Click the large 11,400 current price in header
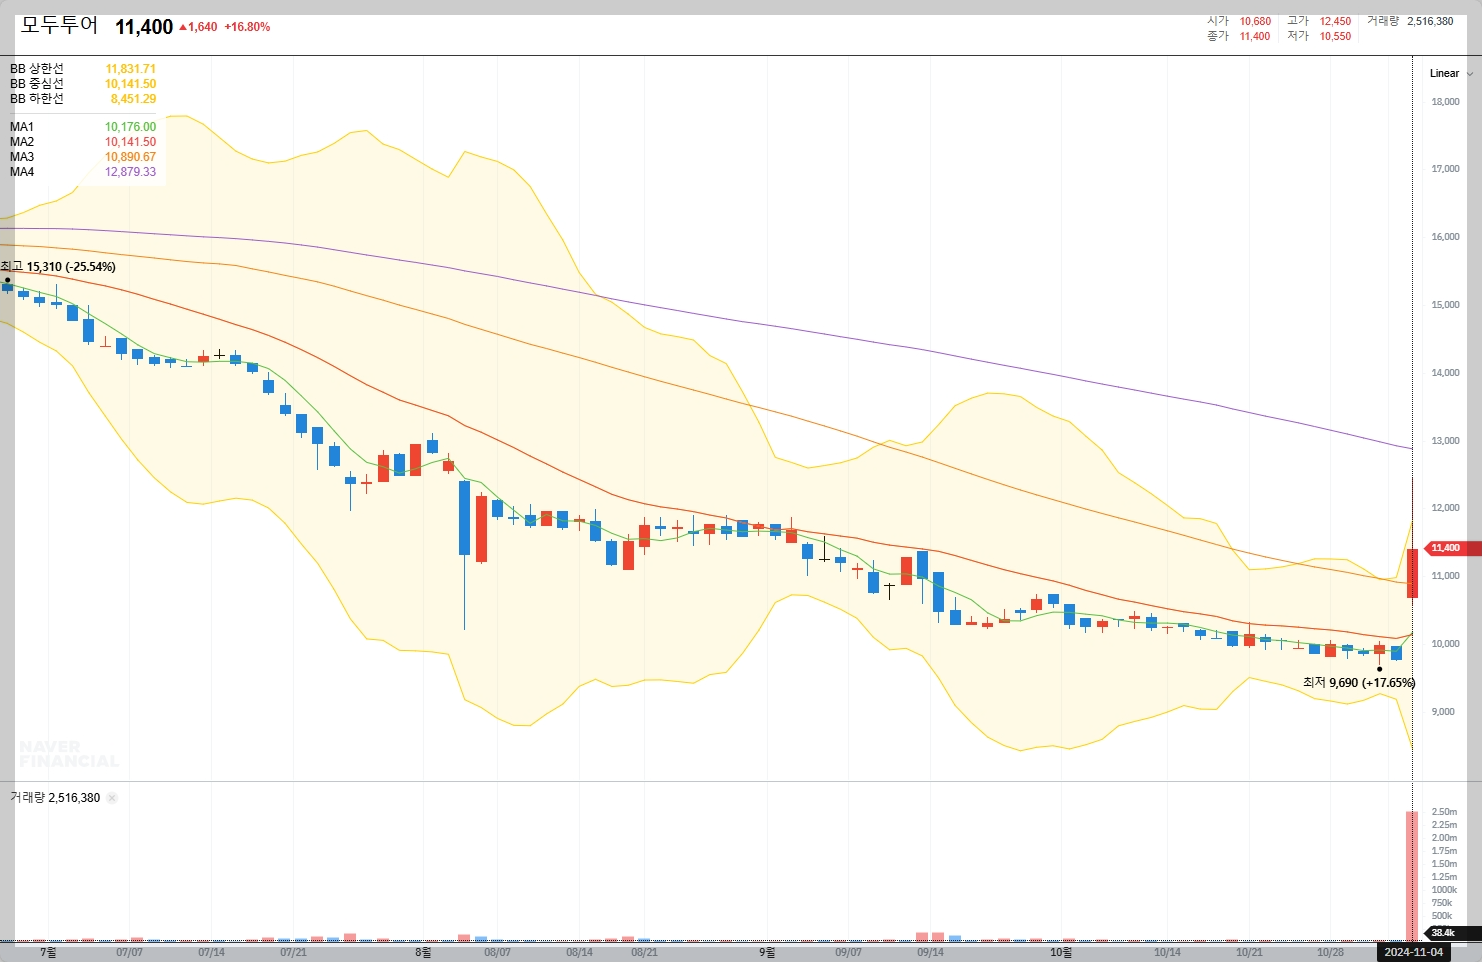Image resolution: width=1482 pixels, height=962 pixels. tap(144, 27)
